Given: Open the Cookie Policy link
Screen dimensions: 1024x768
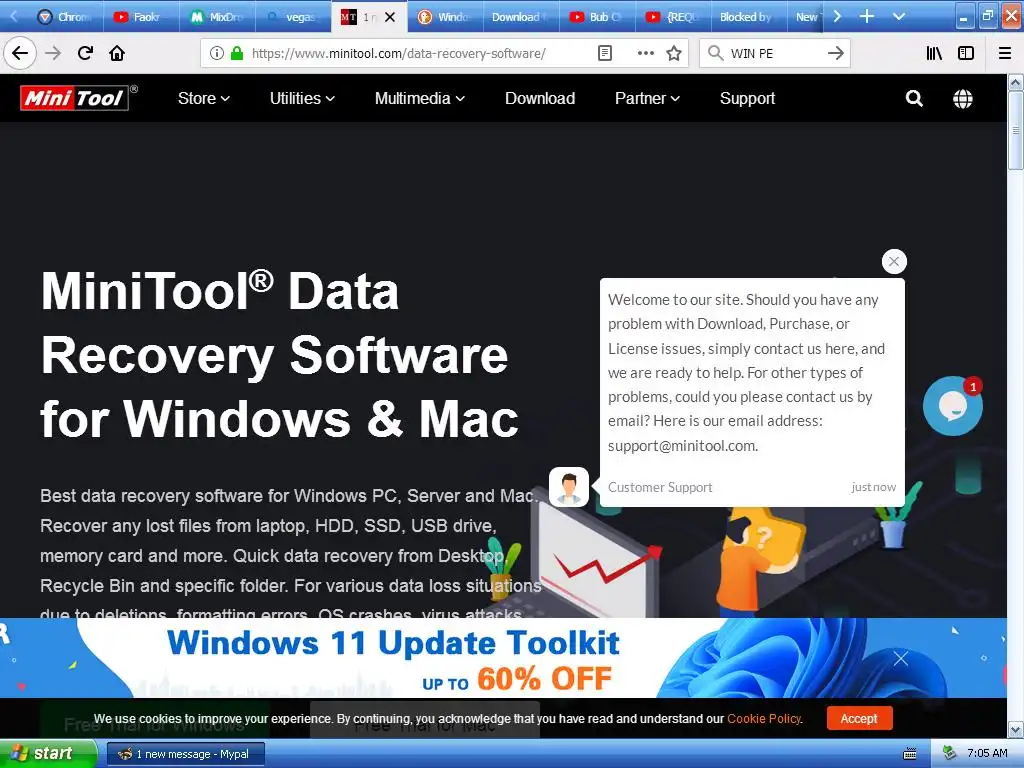Looking at the screenshot, I should (x=763, y=718).
